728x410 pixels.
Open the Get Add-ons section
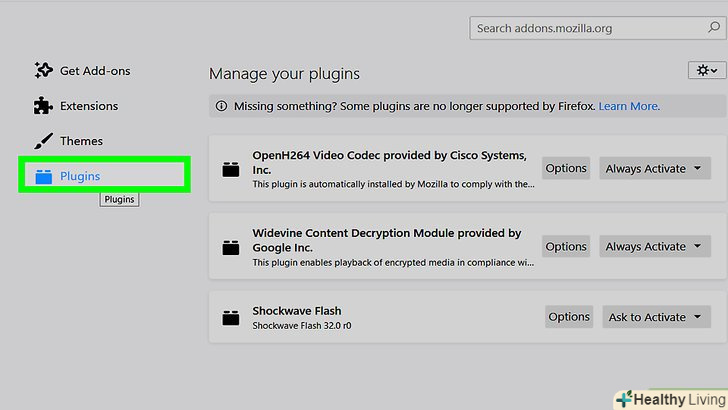[x=95, y=71]
